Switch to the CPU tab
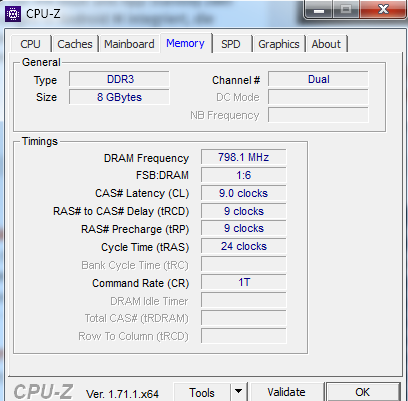 coord(30,44)
